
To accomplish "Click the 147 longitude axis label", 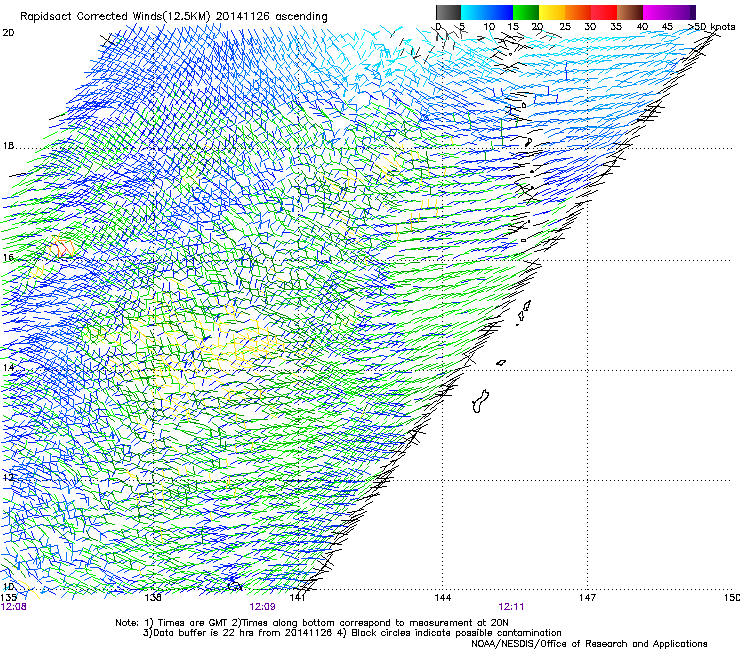I will click(587, 598).
